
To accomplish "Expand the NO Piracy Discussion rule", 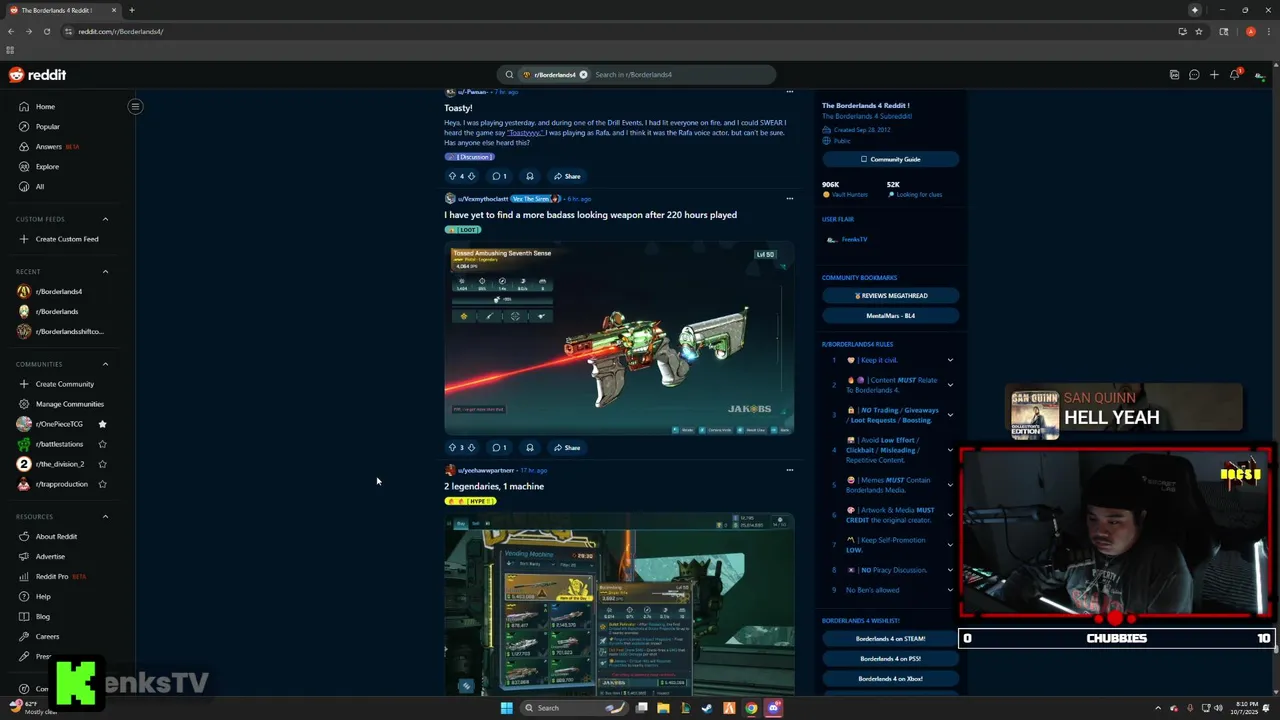I will click(x=950, y=570).
